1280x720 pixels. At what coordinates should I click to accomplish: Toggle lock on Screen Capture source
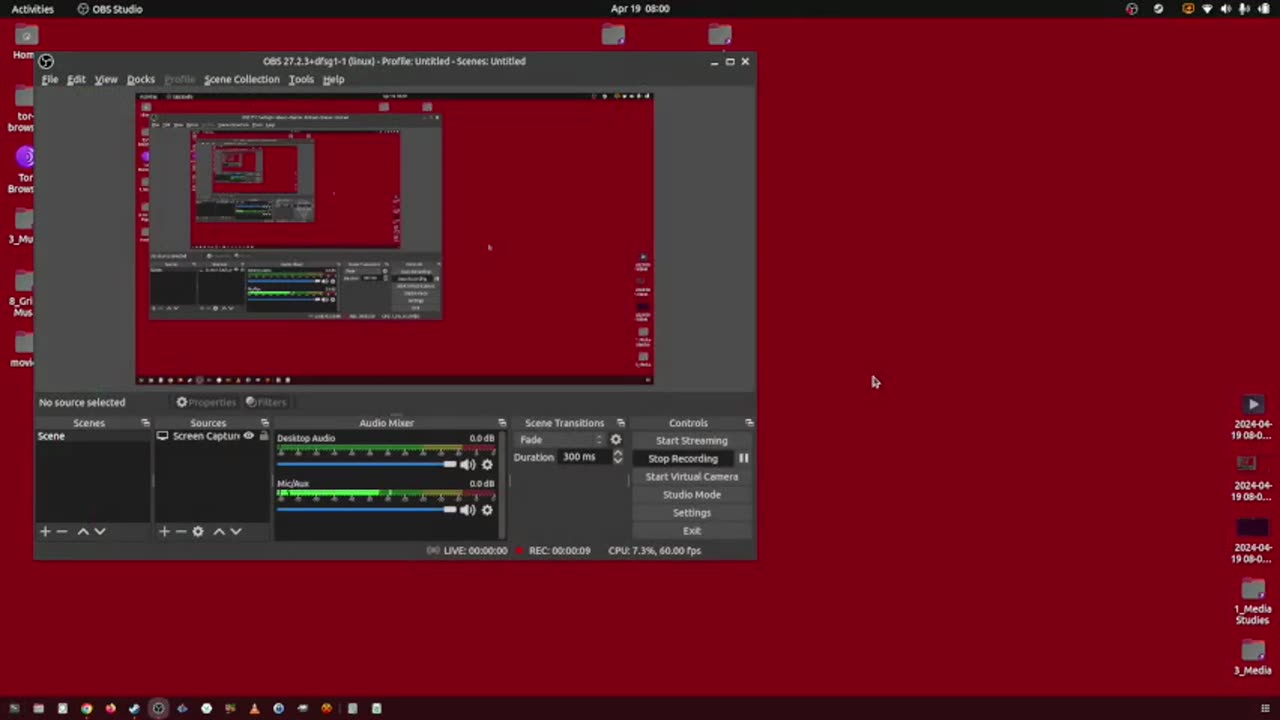(x=264, y=436)
